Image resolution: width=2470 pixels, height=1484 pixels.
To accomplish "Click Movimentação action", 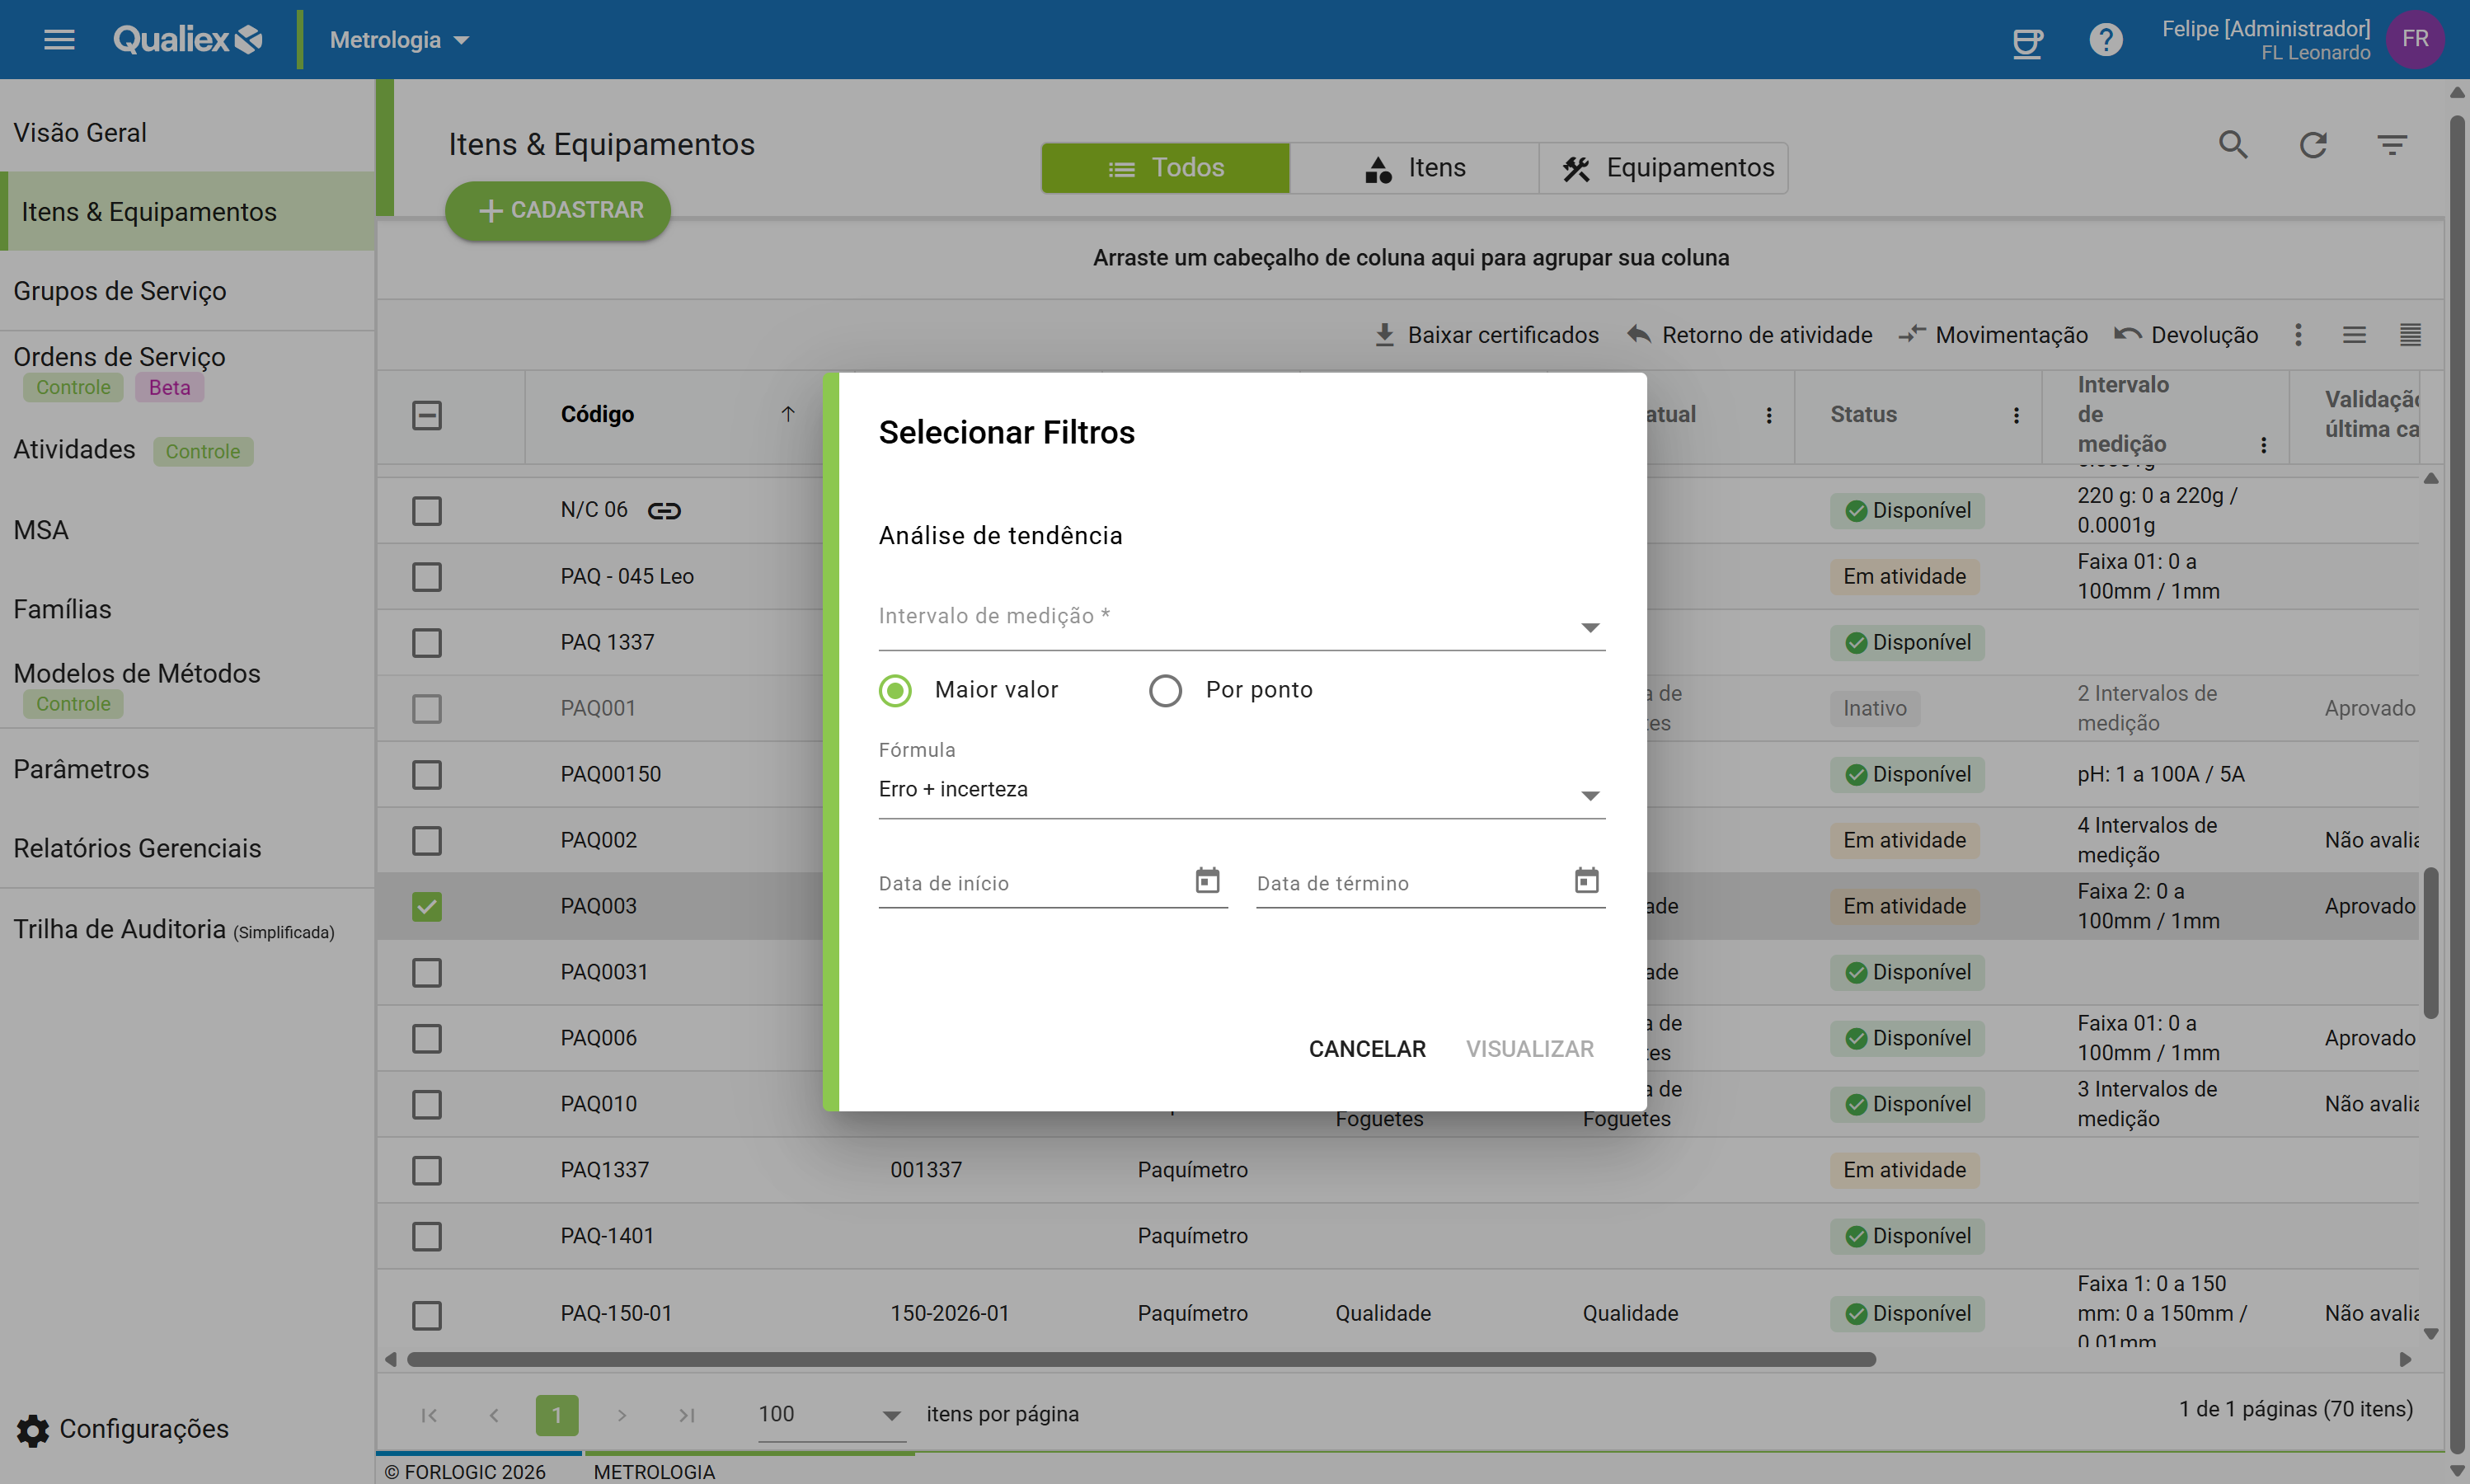I will coord(1993,335).
